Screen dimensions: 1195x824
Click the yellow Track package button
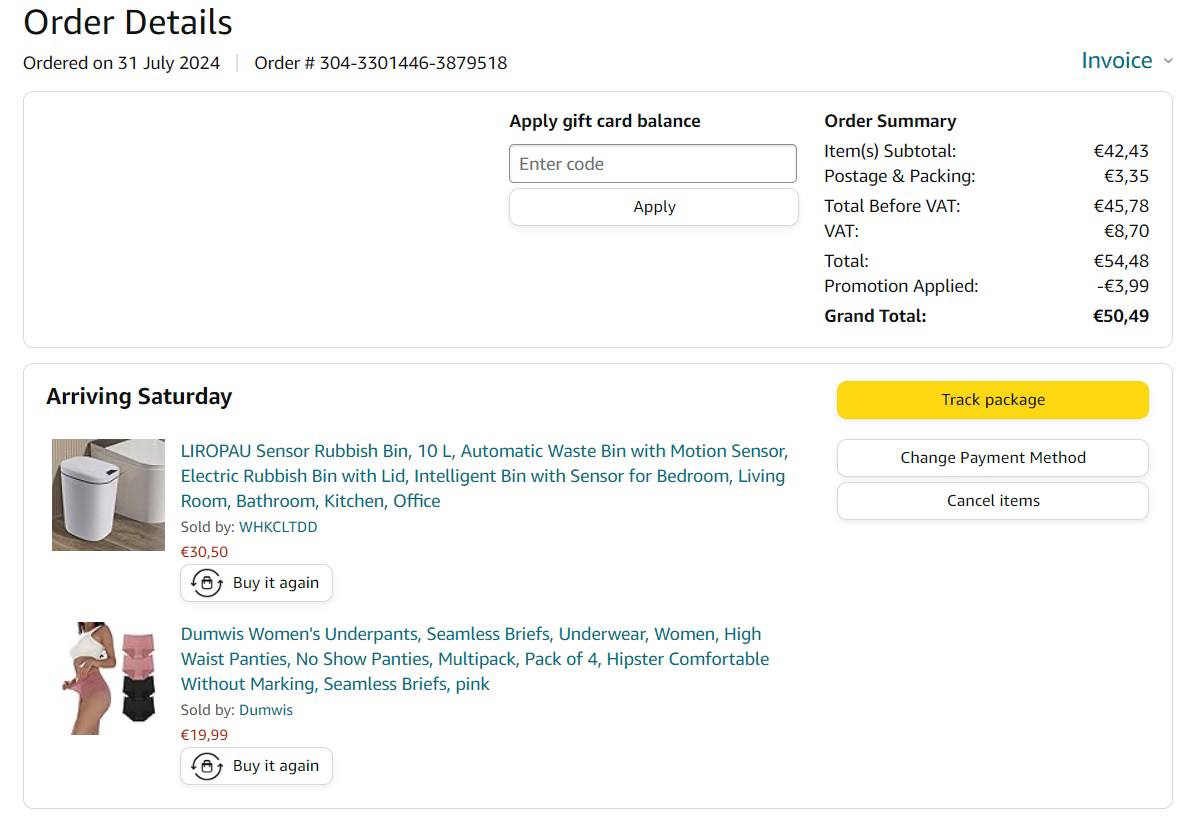pos(992,400)
